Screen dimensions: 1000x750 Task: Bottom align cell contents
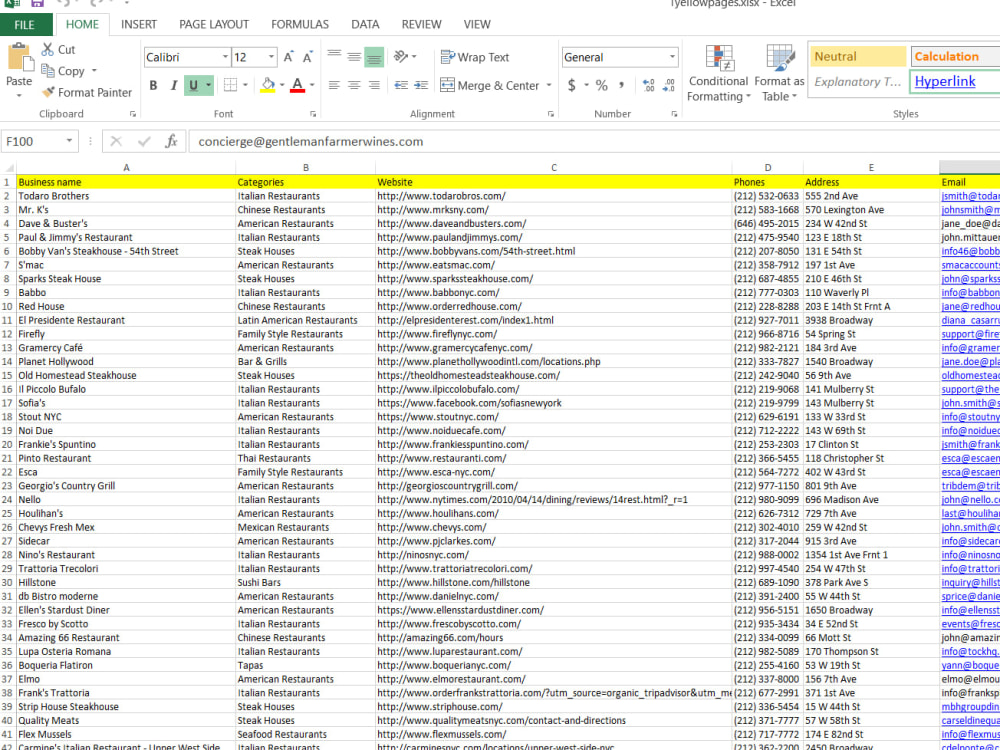pos(374,57)
